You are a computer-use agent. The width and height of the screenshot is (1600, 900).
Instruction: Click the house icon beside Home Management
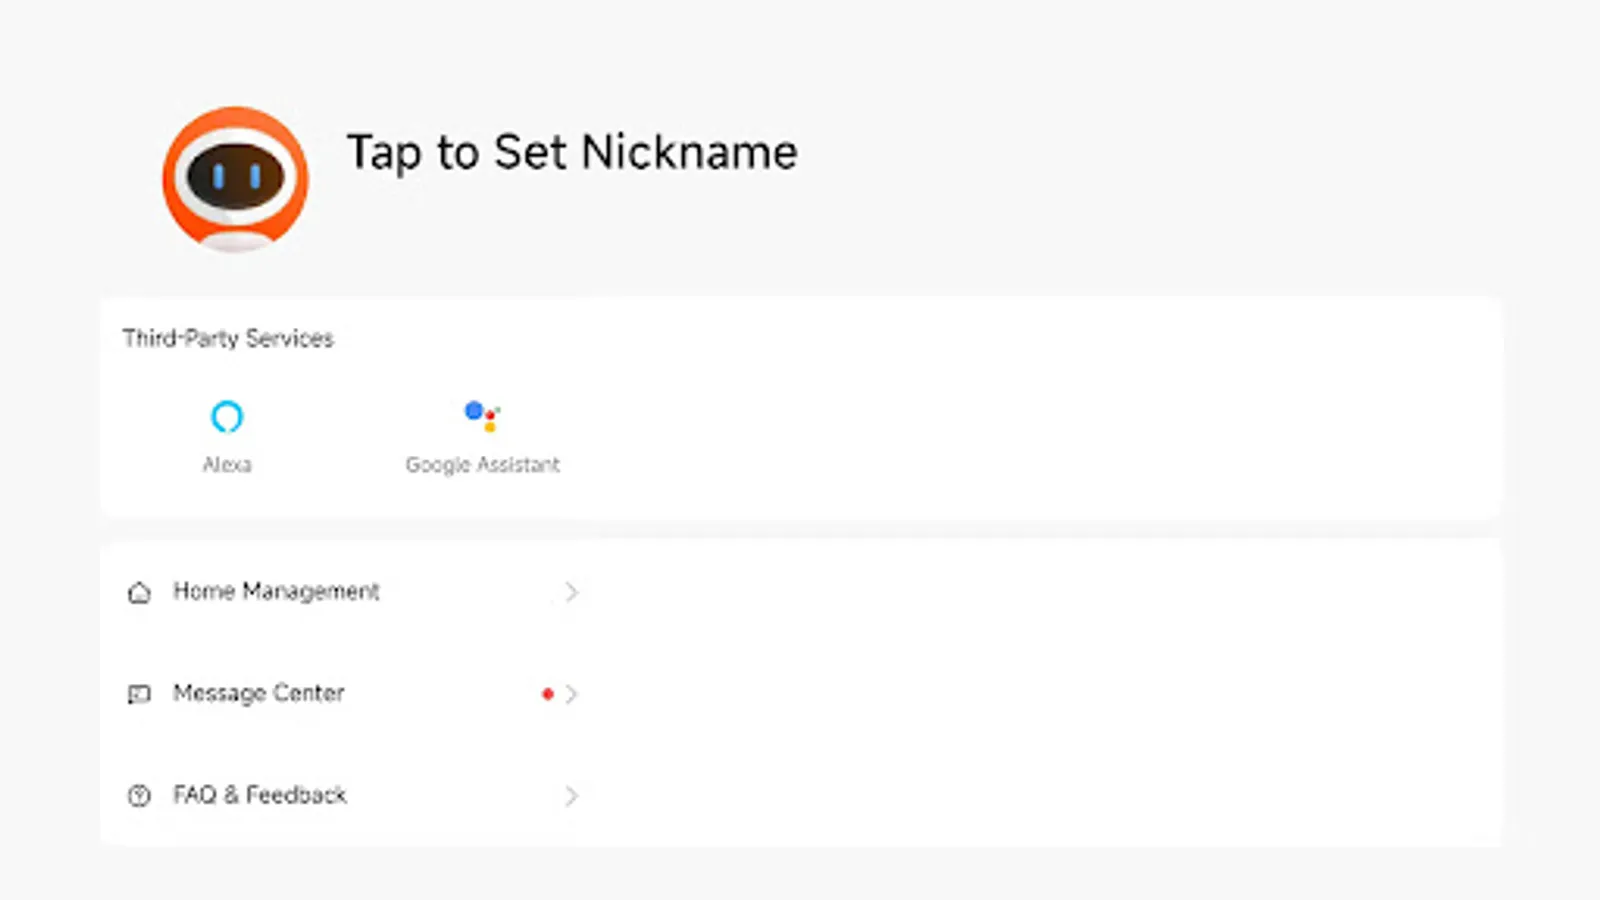[140, 592]
